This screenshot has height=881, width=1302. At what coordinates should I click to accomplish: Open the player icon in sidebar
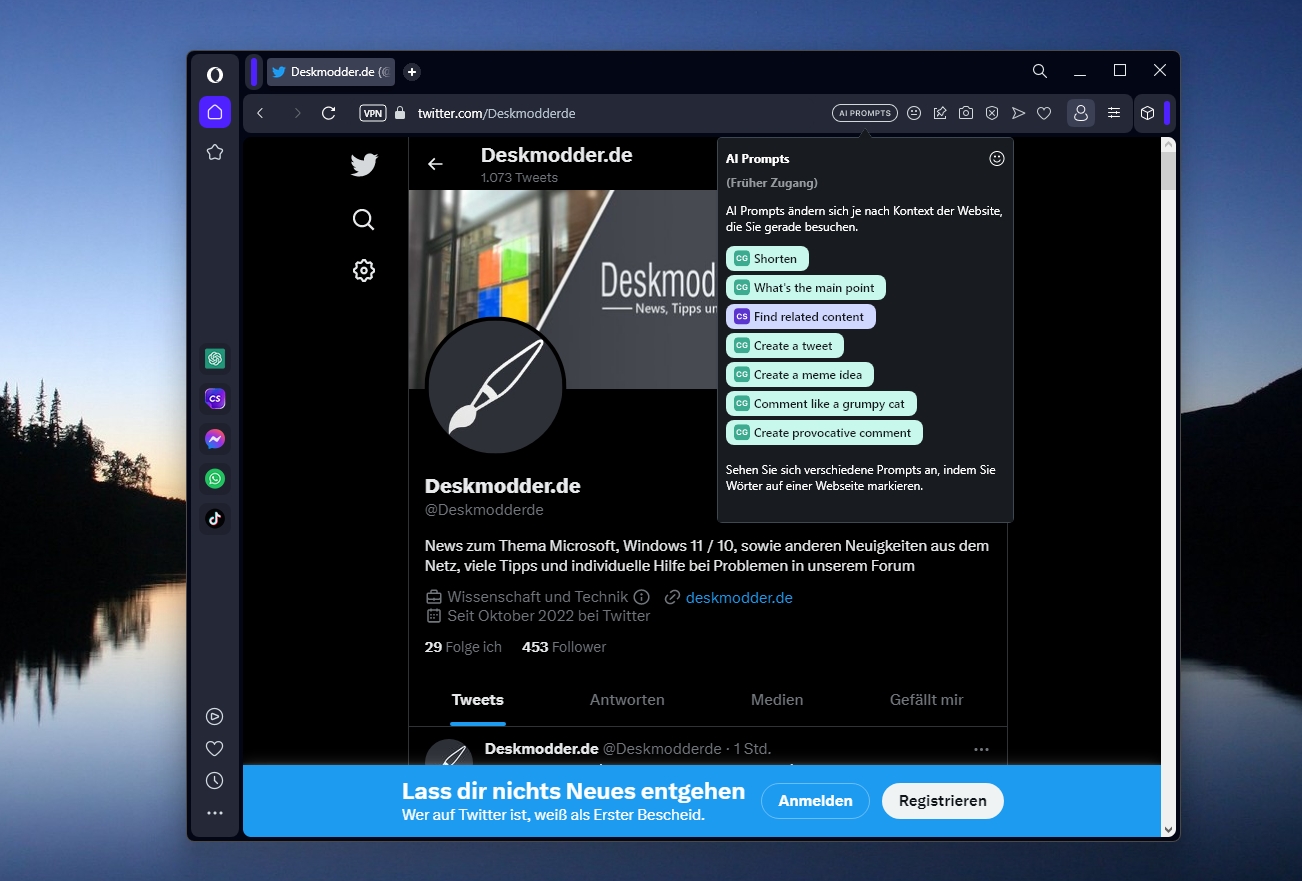click(214, 716)
